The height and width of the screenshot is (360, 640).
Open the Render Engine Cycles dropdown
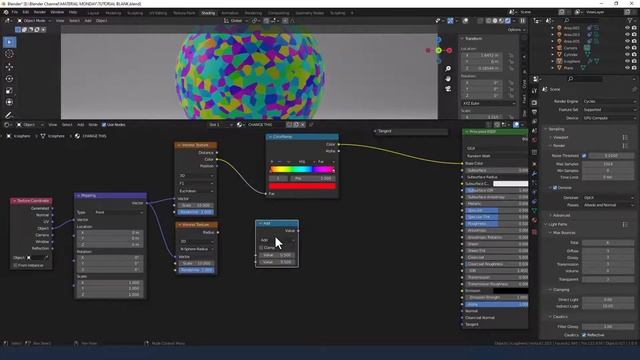pos(609,101)
